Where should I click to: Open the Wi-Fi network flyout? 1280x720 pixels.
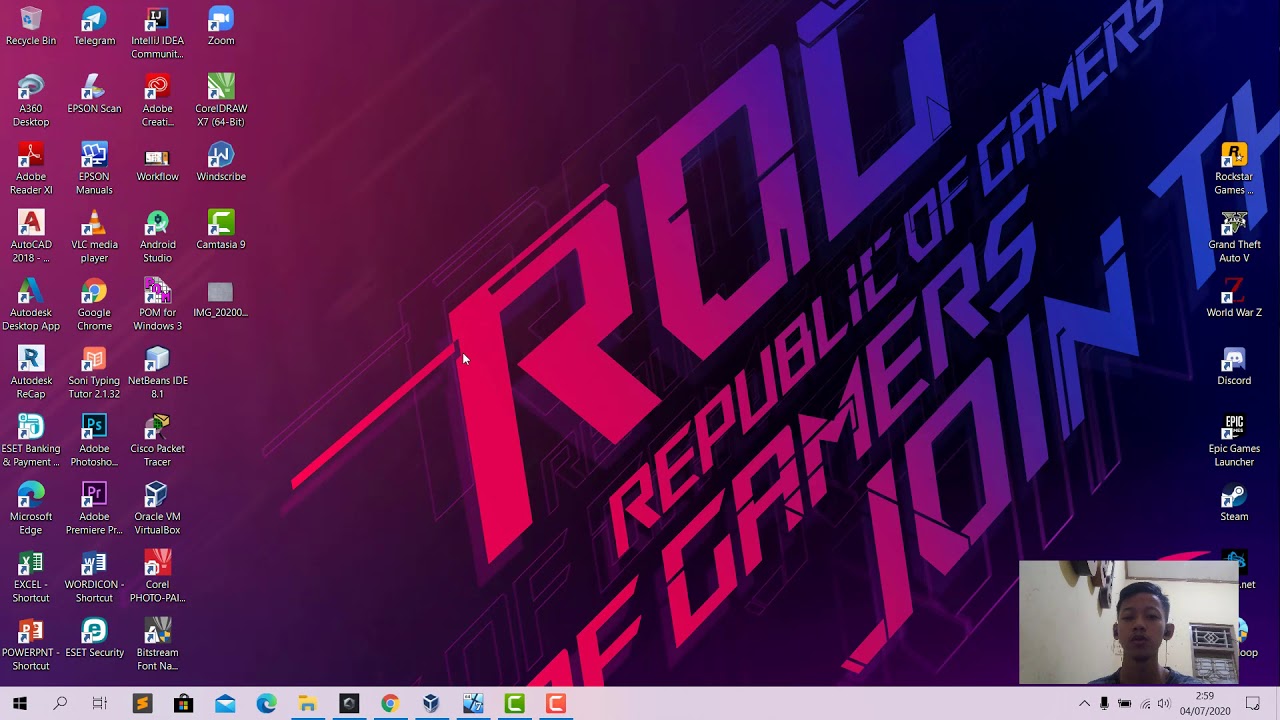click(x=1145, y=704)
